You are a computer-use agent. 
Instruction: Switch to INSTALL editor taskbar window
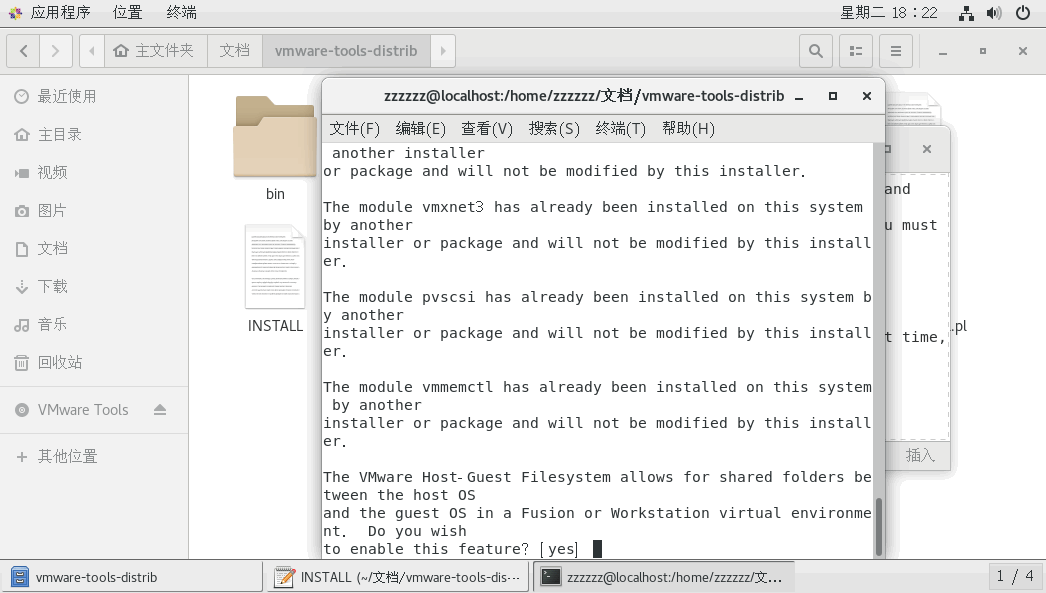point(398,577)
